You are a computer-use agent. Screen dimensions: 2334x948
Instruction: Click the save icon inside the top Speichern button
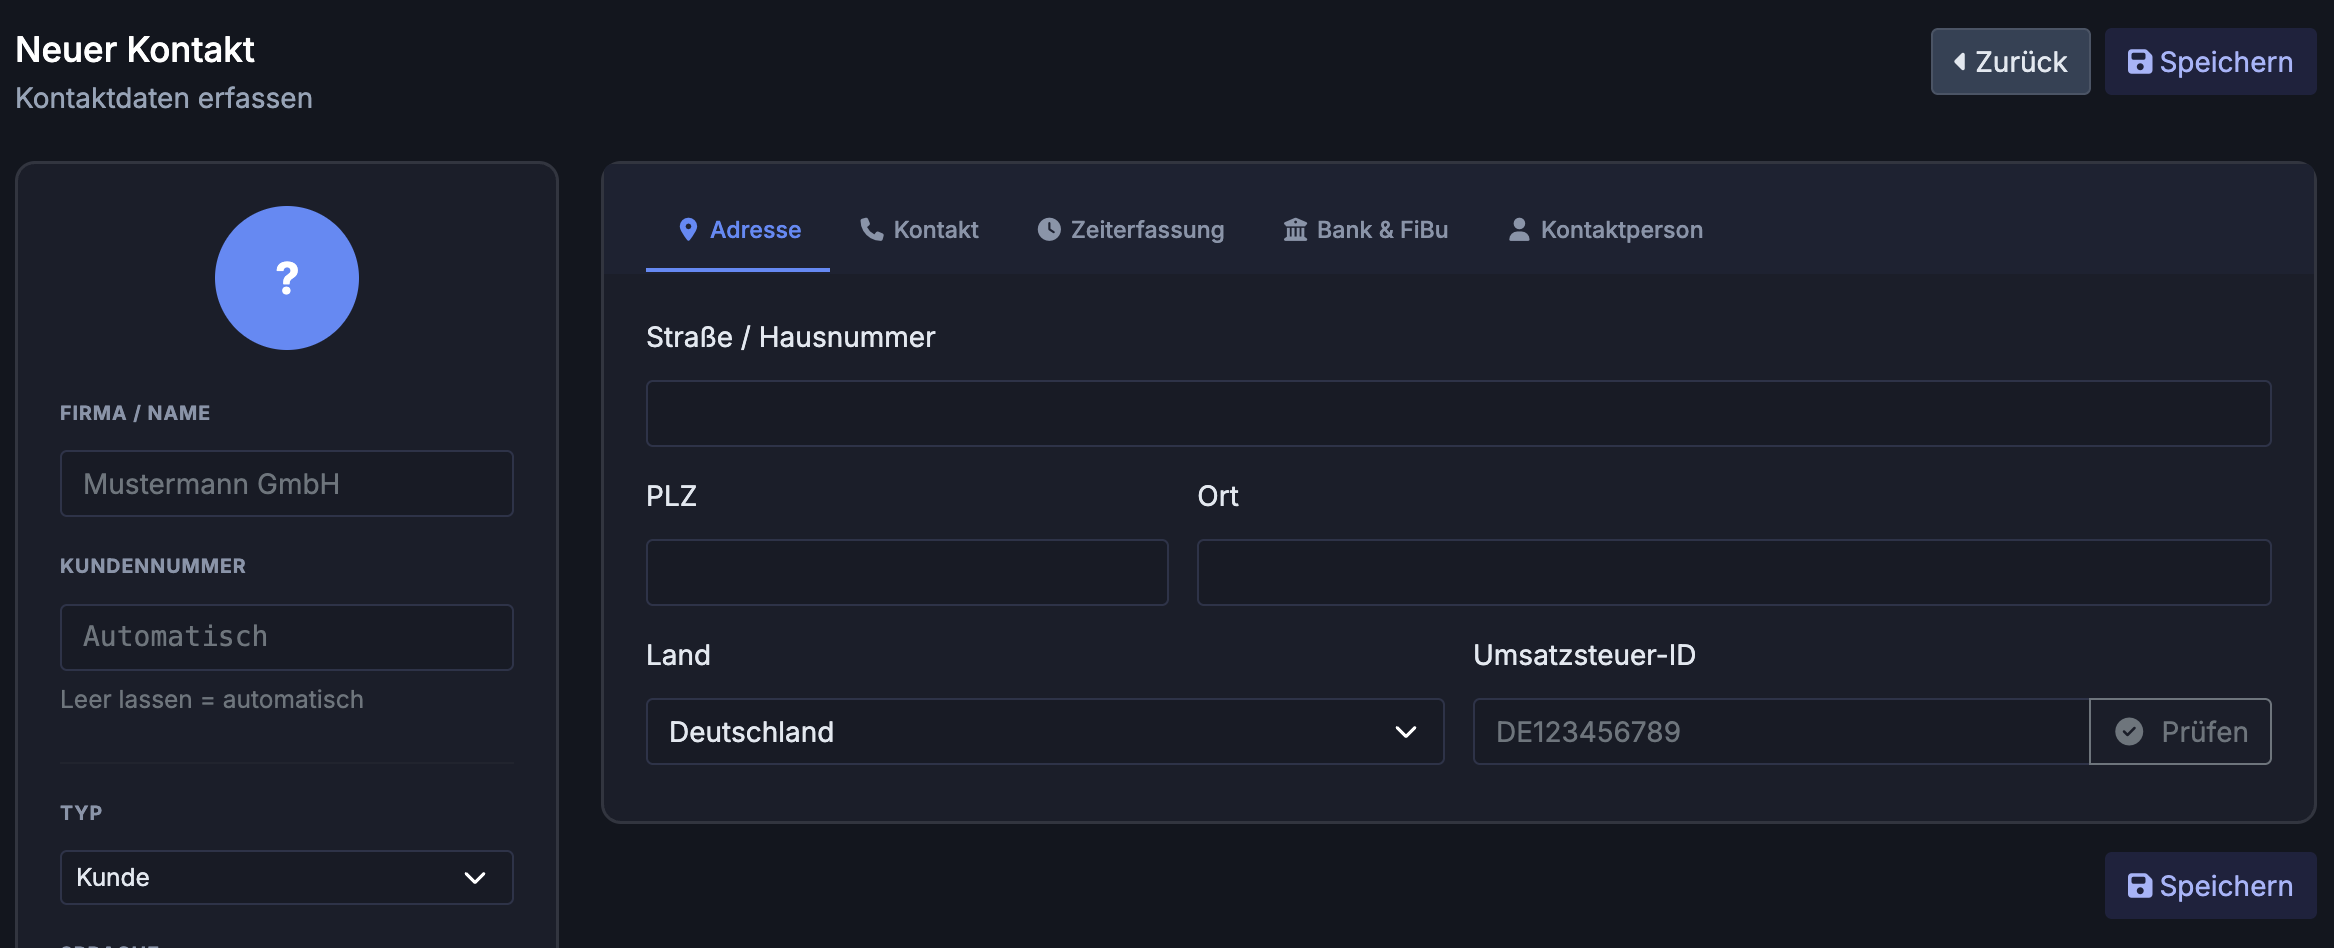(2139, 61)
